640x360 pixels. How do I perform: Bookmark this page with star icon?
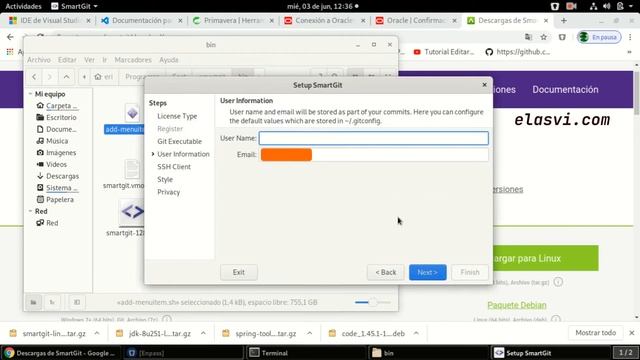pyautogui.click(x=544, y=37)
